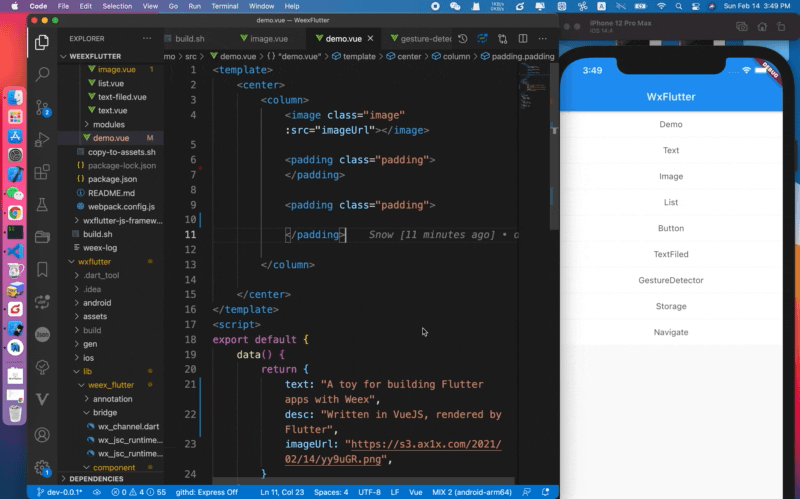Open the timeline history icon in editor toolbar
Viewport: 800px width, 499px height.
463,39
